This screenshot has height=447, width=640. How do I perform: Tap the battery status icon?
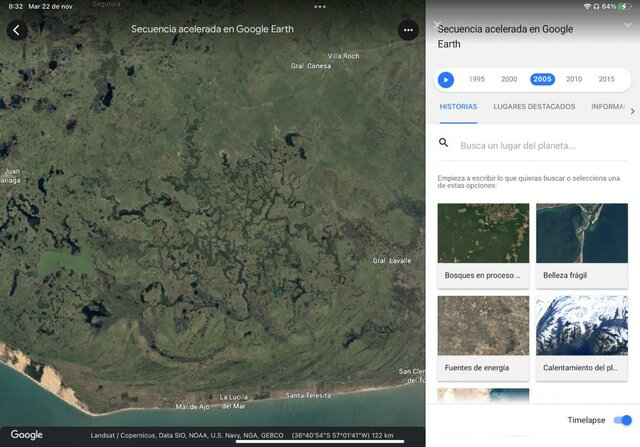[x=626, y=7]
